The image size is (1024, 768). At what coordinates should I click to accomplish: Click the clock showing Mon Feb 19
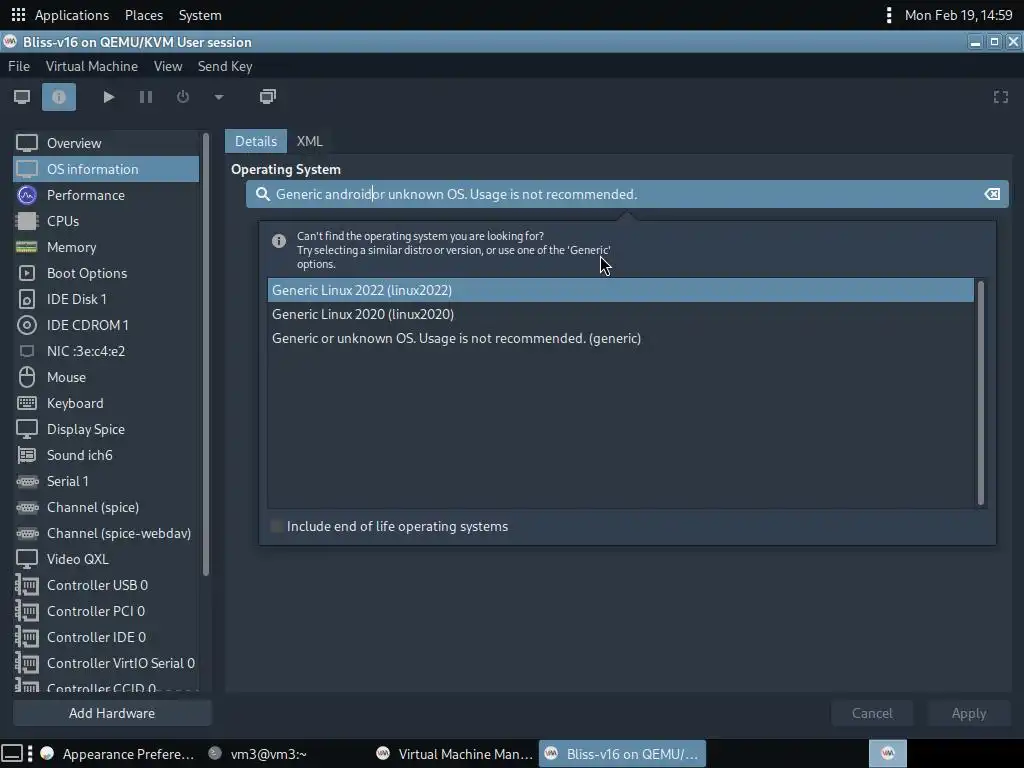tap(958, 15)
